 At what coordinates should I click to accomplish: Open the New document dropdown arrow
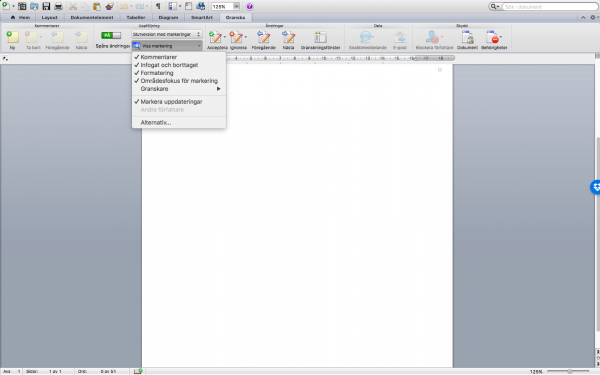coord(13,6)
